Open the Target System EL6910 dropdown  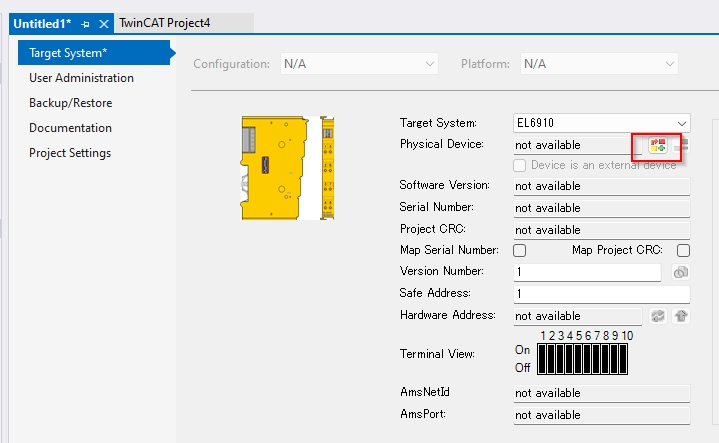pyautogui.click(x=602, y=123)
